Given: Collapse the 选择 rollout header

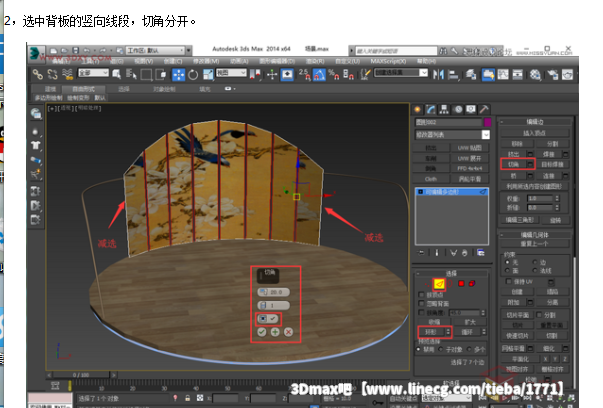Looking at the screenshot, I should pyautogui.click(x=451, y=273).
